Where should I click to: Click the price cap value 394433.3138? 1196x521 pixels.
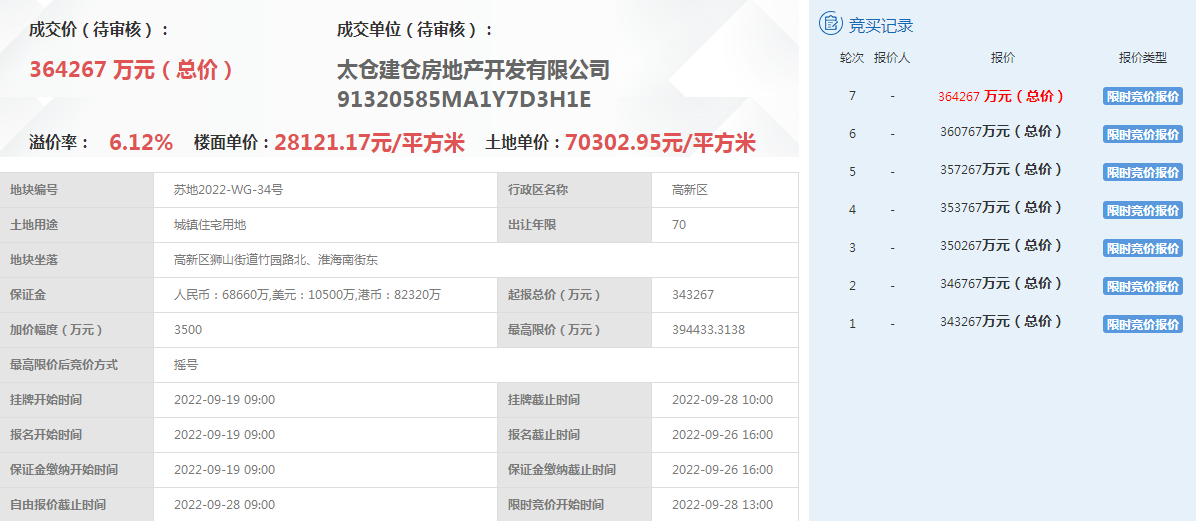[709, 330]
